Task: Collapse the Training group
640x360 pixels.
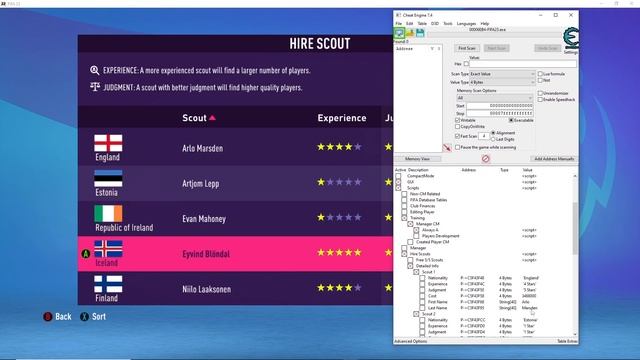Action: coord(404,218)
